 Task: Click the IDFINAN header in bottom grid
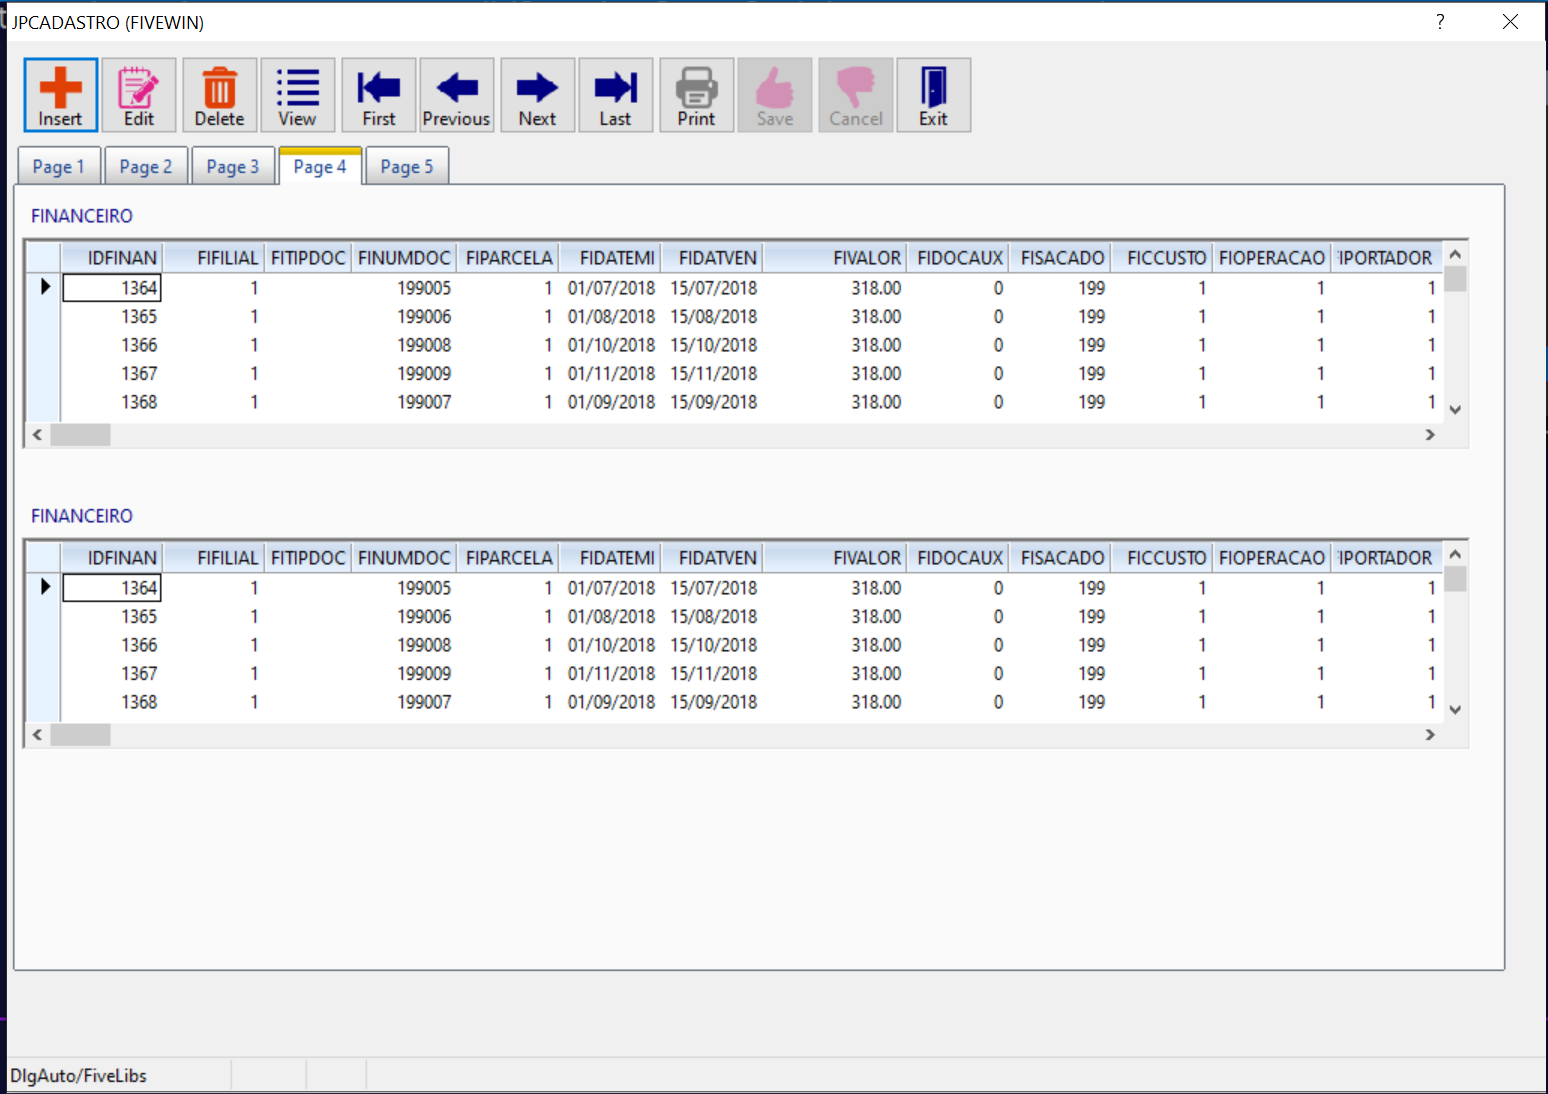pyautogui.click(x=121, y=558)
